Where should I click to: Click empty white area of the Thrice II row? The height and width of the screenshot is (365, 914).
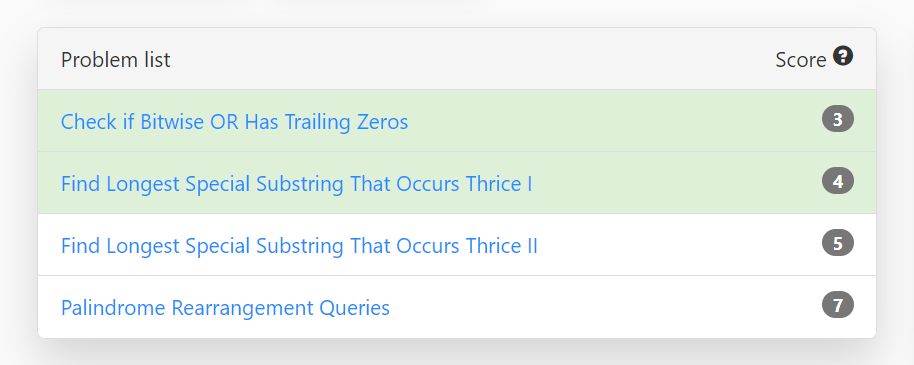tap(679, 245)
